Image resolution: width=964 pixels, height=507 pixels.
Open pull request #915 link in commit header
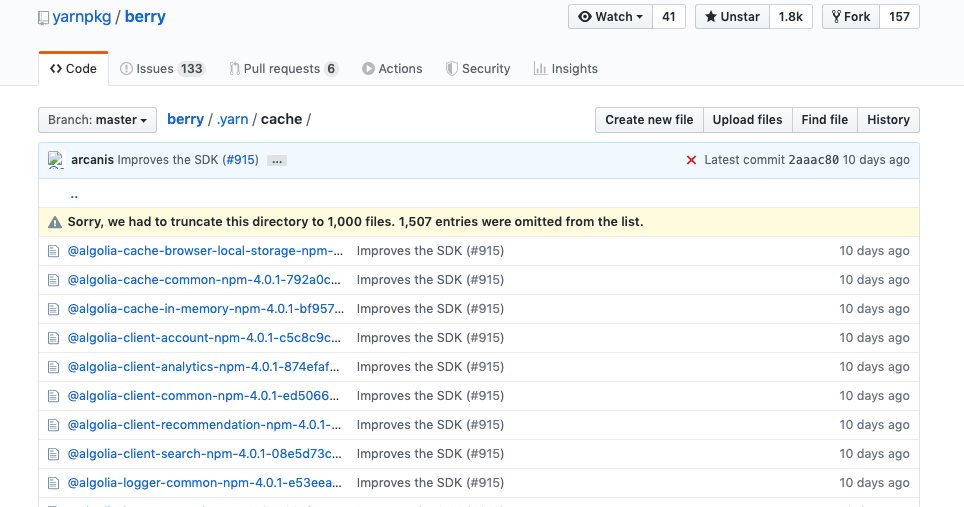(x=240, y=160)
